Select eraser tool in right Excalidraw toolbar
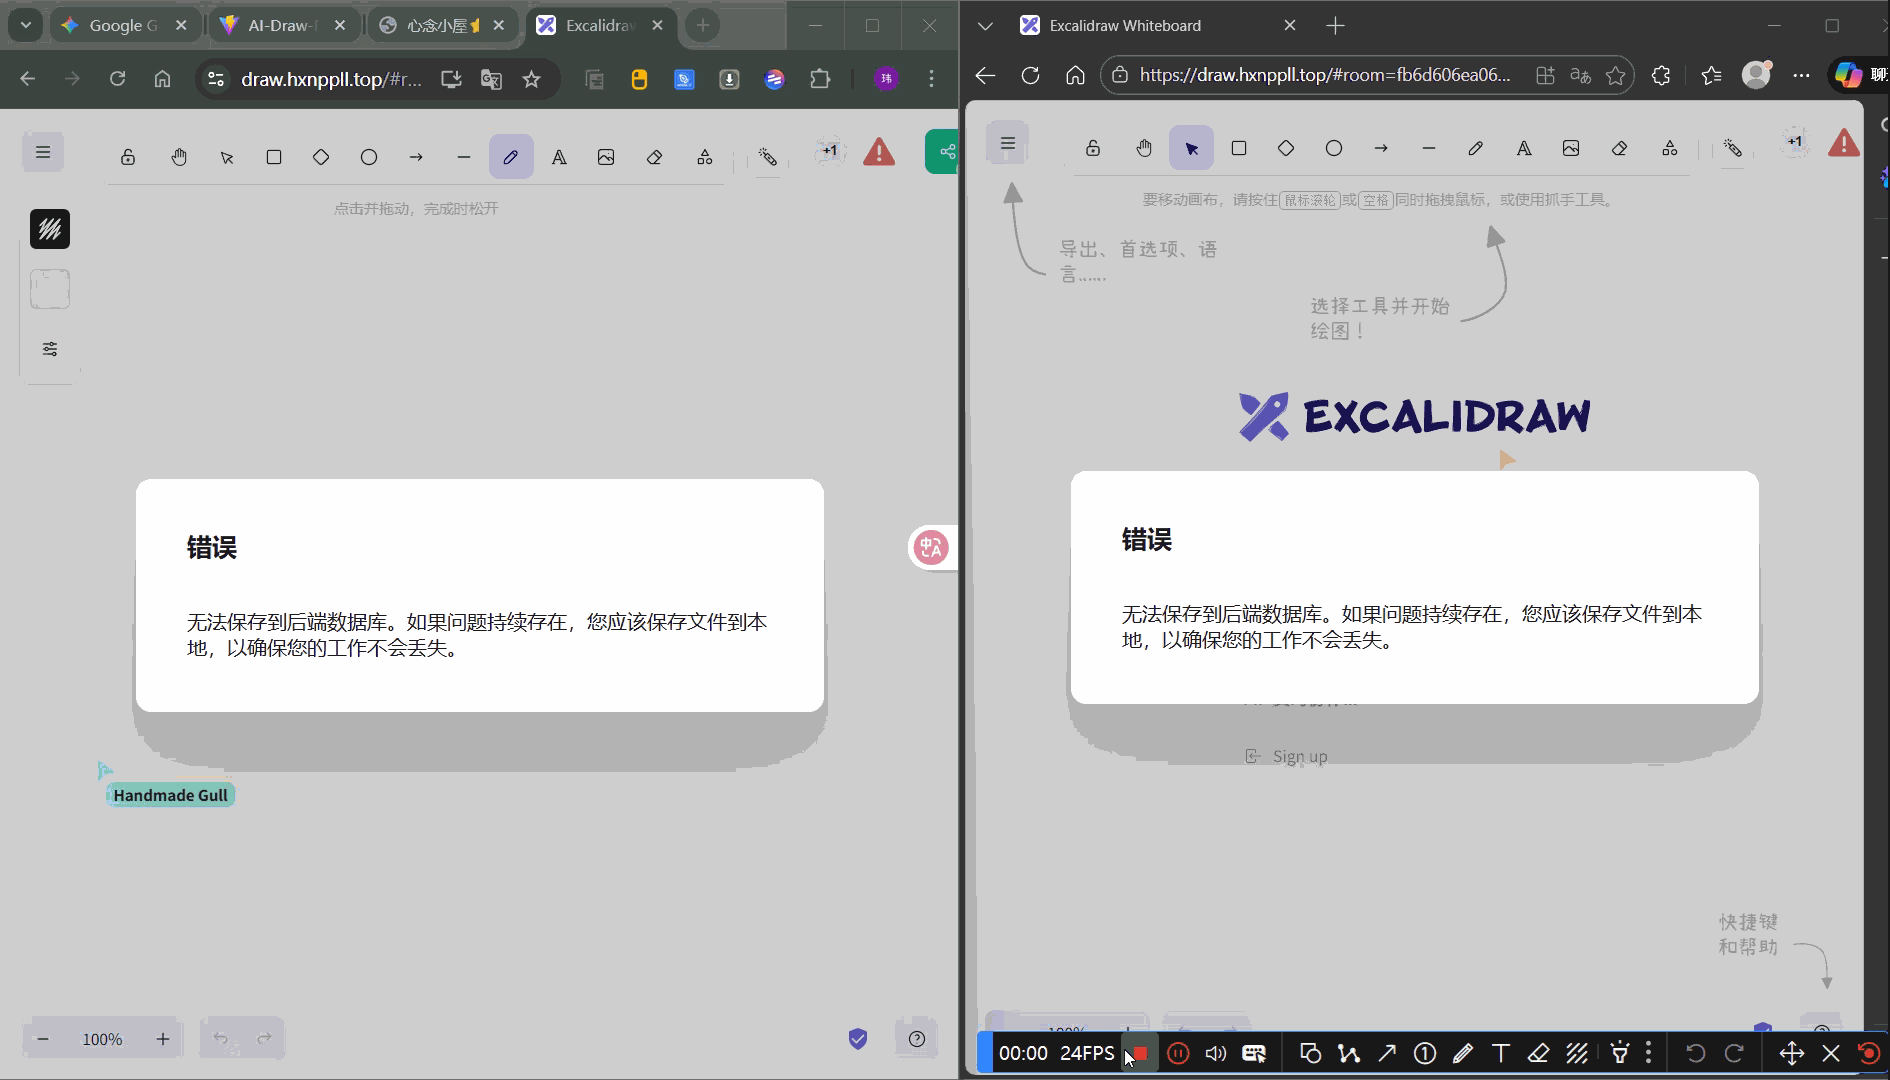The width and height of the screenshot is (1890, 1080). (x=1619, y=148)
